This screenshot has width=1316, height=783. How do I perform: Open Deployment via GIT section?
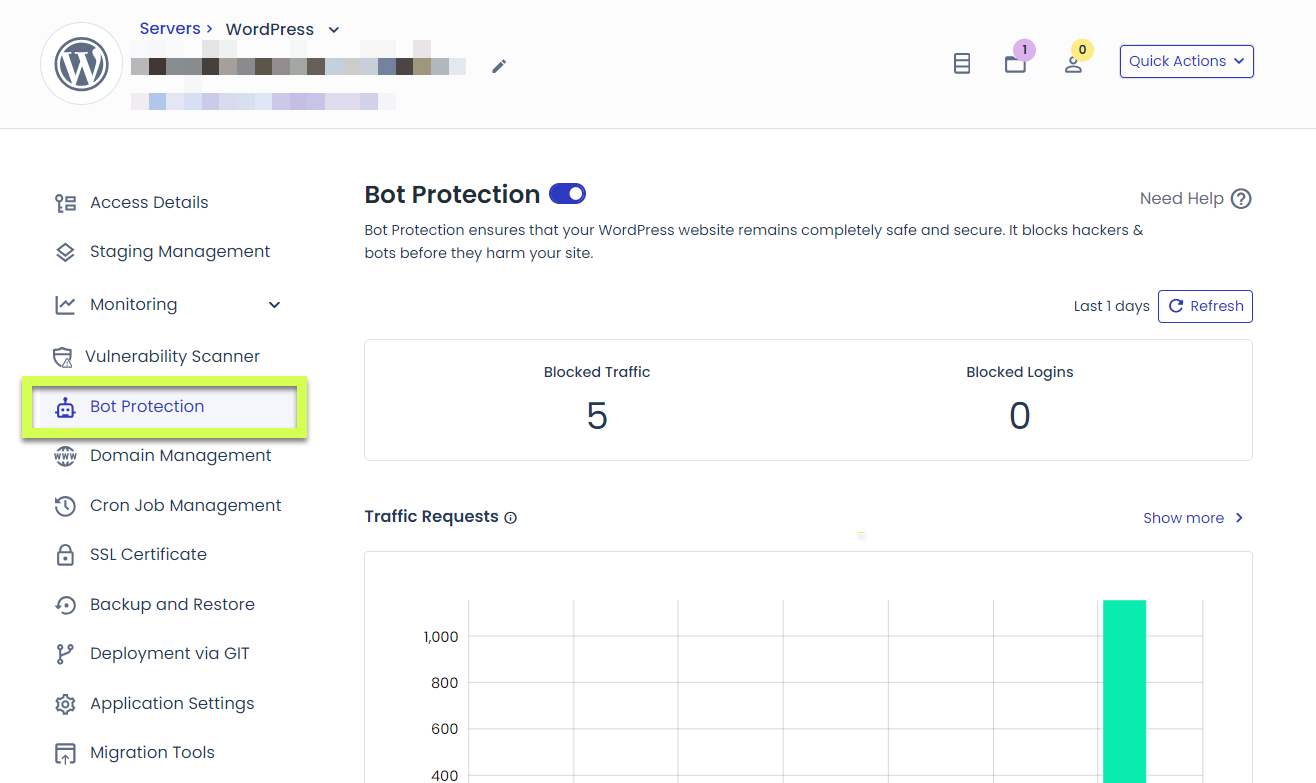click(x=170, y=654)
